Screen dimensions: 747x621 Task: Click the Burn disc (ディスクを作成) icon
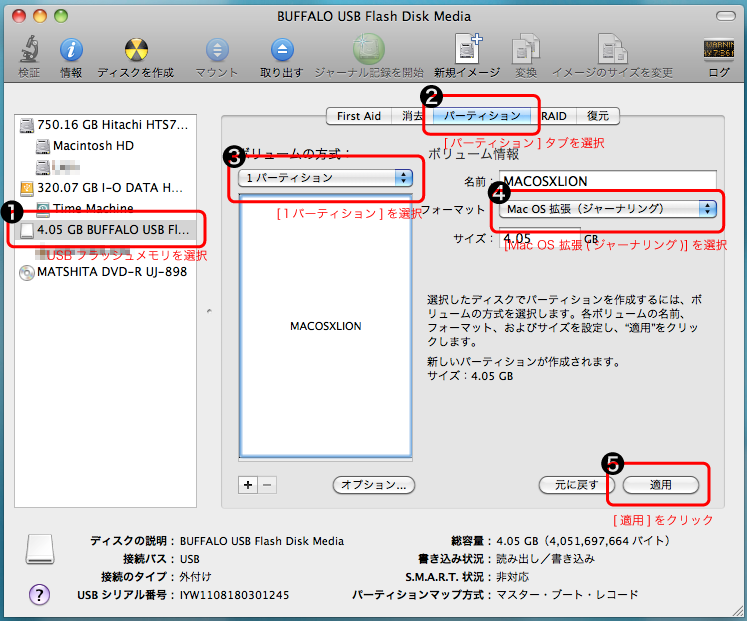(136, 50)
